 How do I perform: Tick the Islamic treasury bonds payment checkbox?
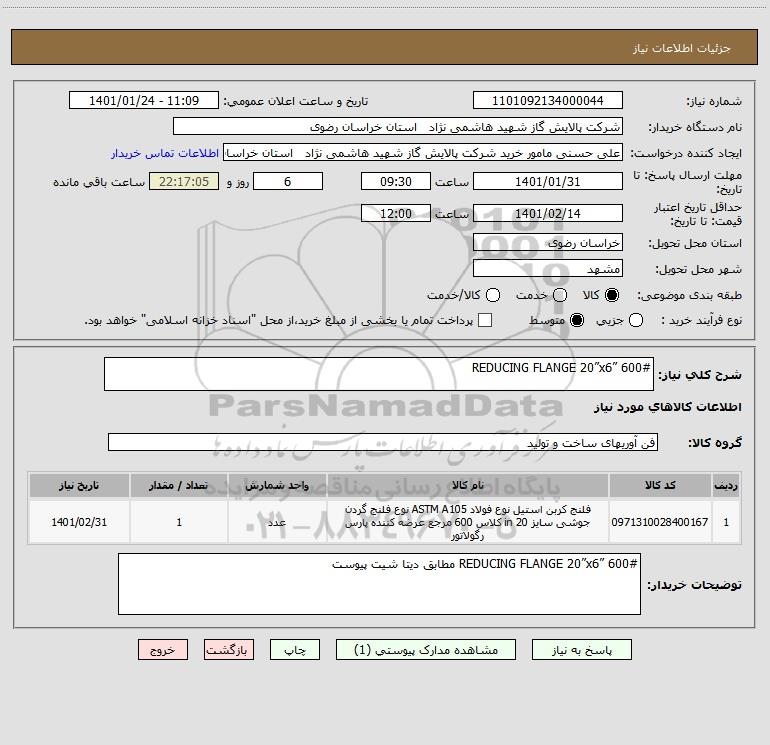click(485, 320)
